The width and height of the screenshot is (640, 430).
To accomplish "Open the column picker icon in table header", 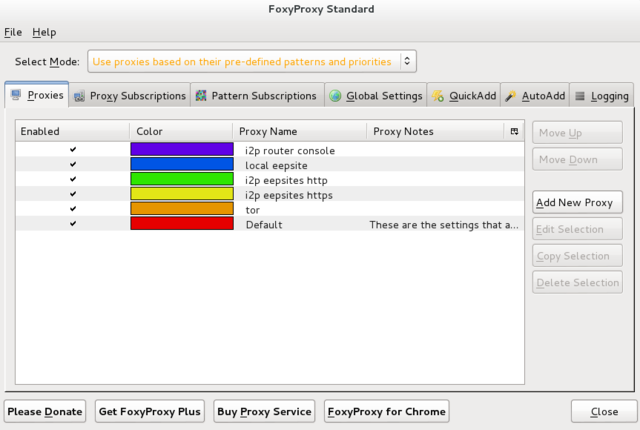I will point(514,131).
